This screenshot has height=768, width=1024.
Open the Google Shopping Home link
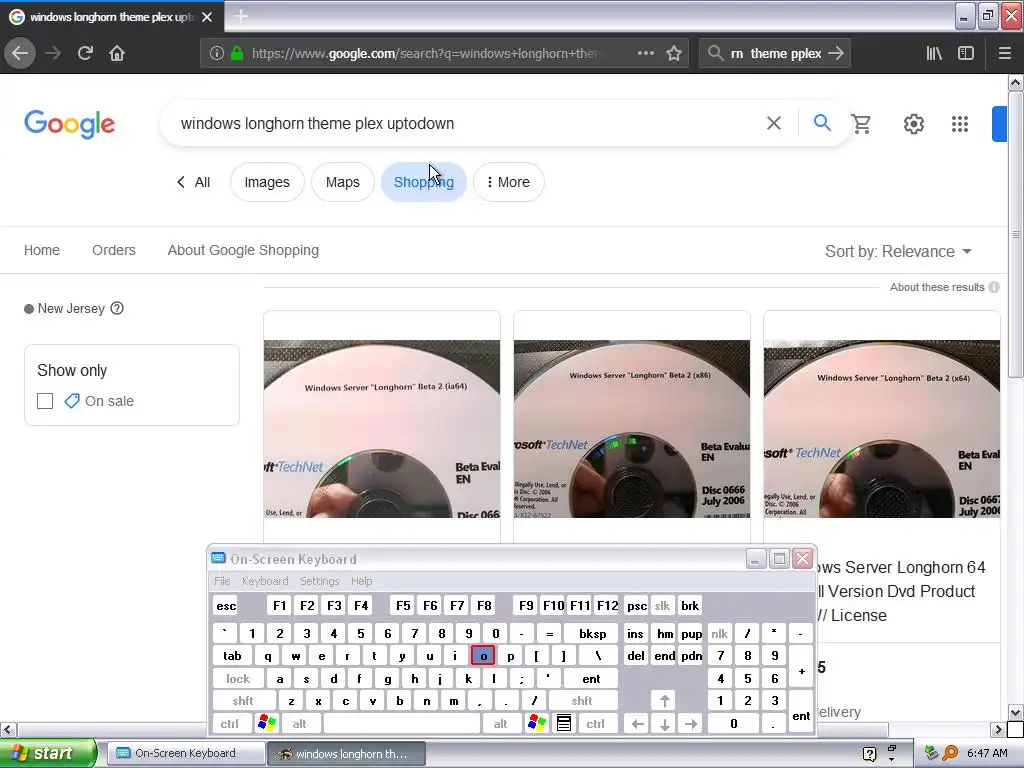tap(42, 250)
